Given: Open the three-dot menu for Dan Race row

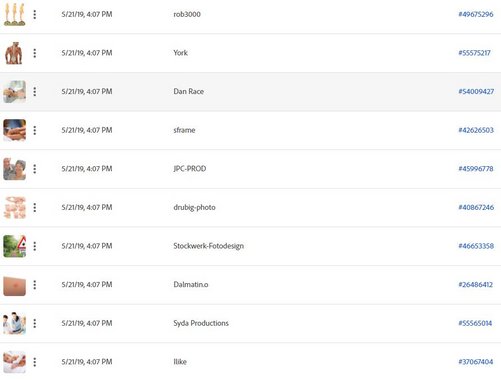Looking at the screenshot, I should 35,92.
